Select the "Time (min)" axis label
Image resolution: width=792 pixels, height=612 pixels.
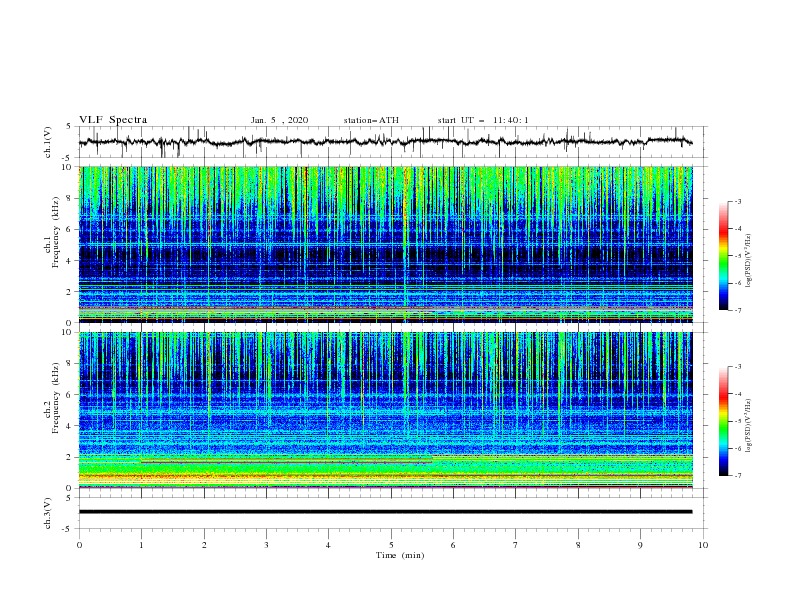point(400,555)
